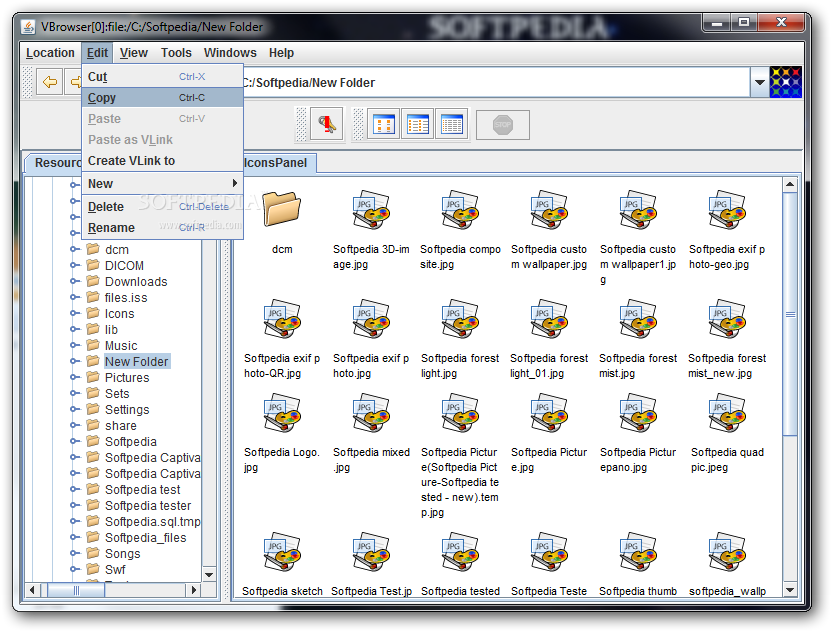Select Softpedia exif photo.jpg icon

click(x=371, y=318)
